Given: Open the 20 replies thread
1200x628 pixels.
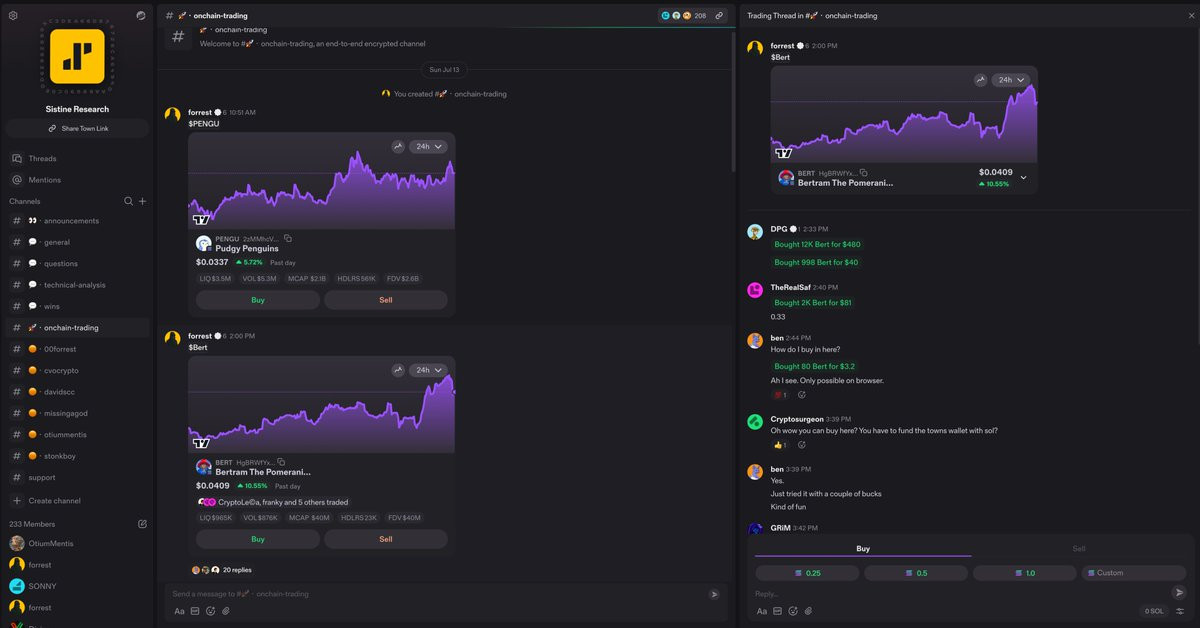Looking at the screenshot, I should click(x=237, y=570).
